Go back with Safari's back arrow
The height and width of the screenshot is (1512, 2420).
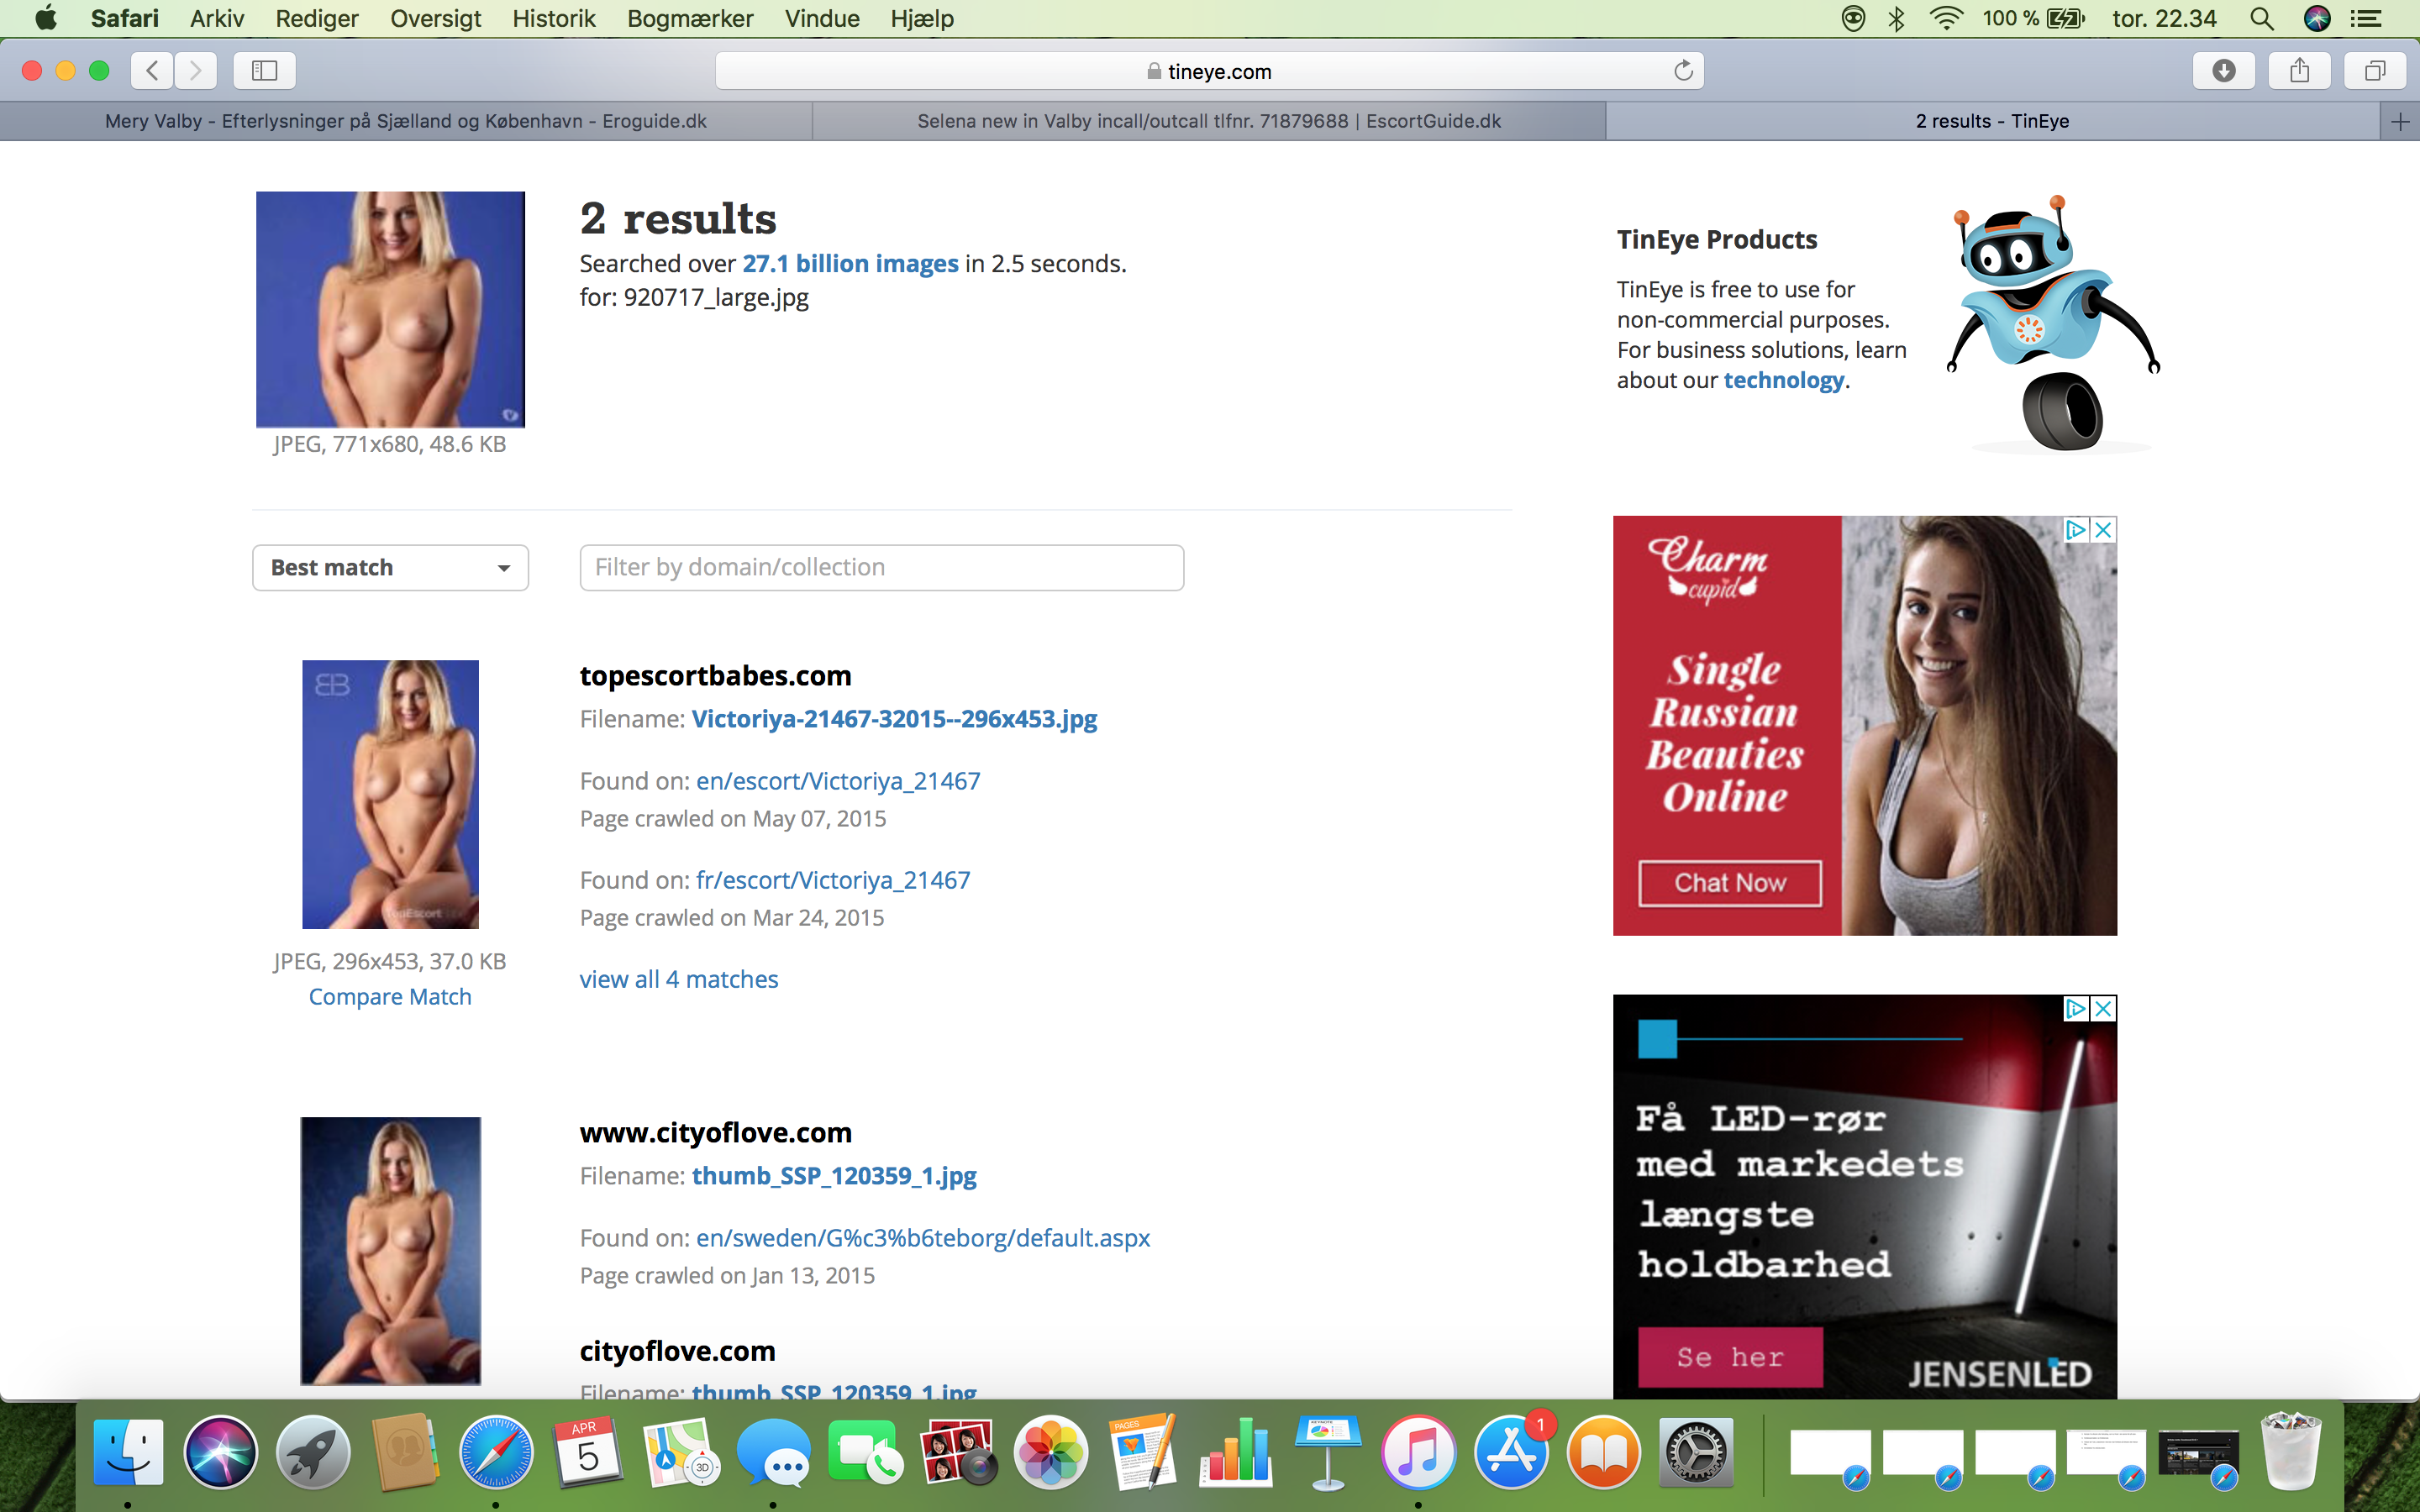click(152, 70)
